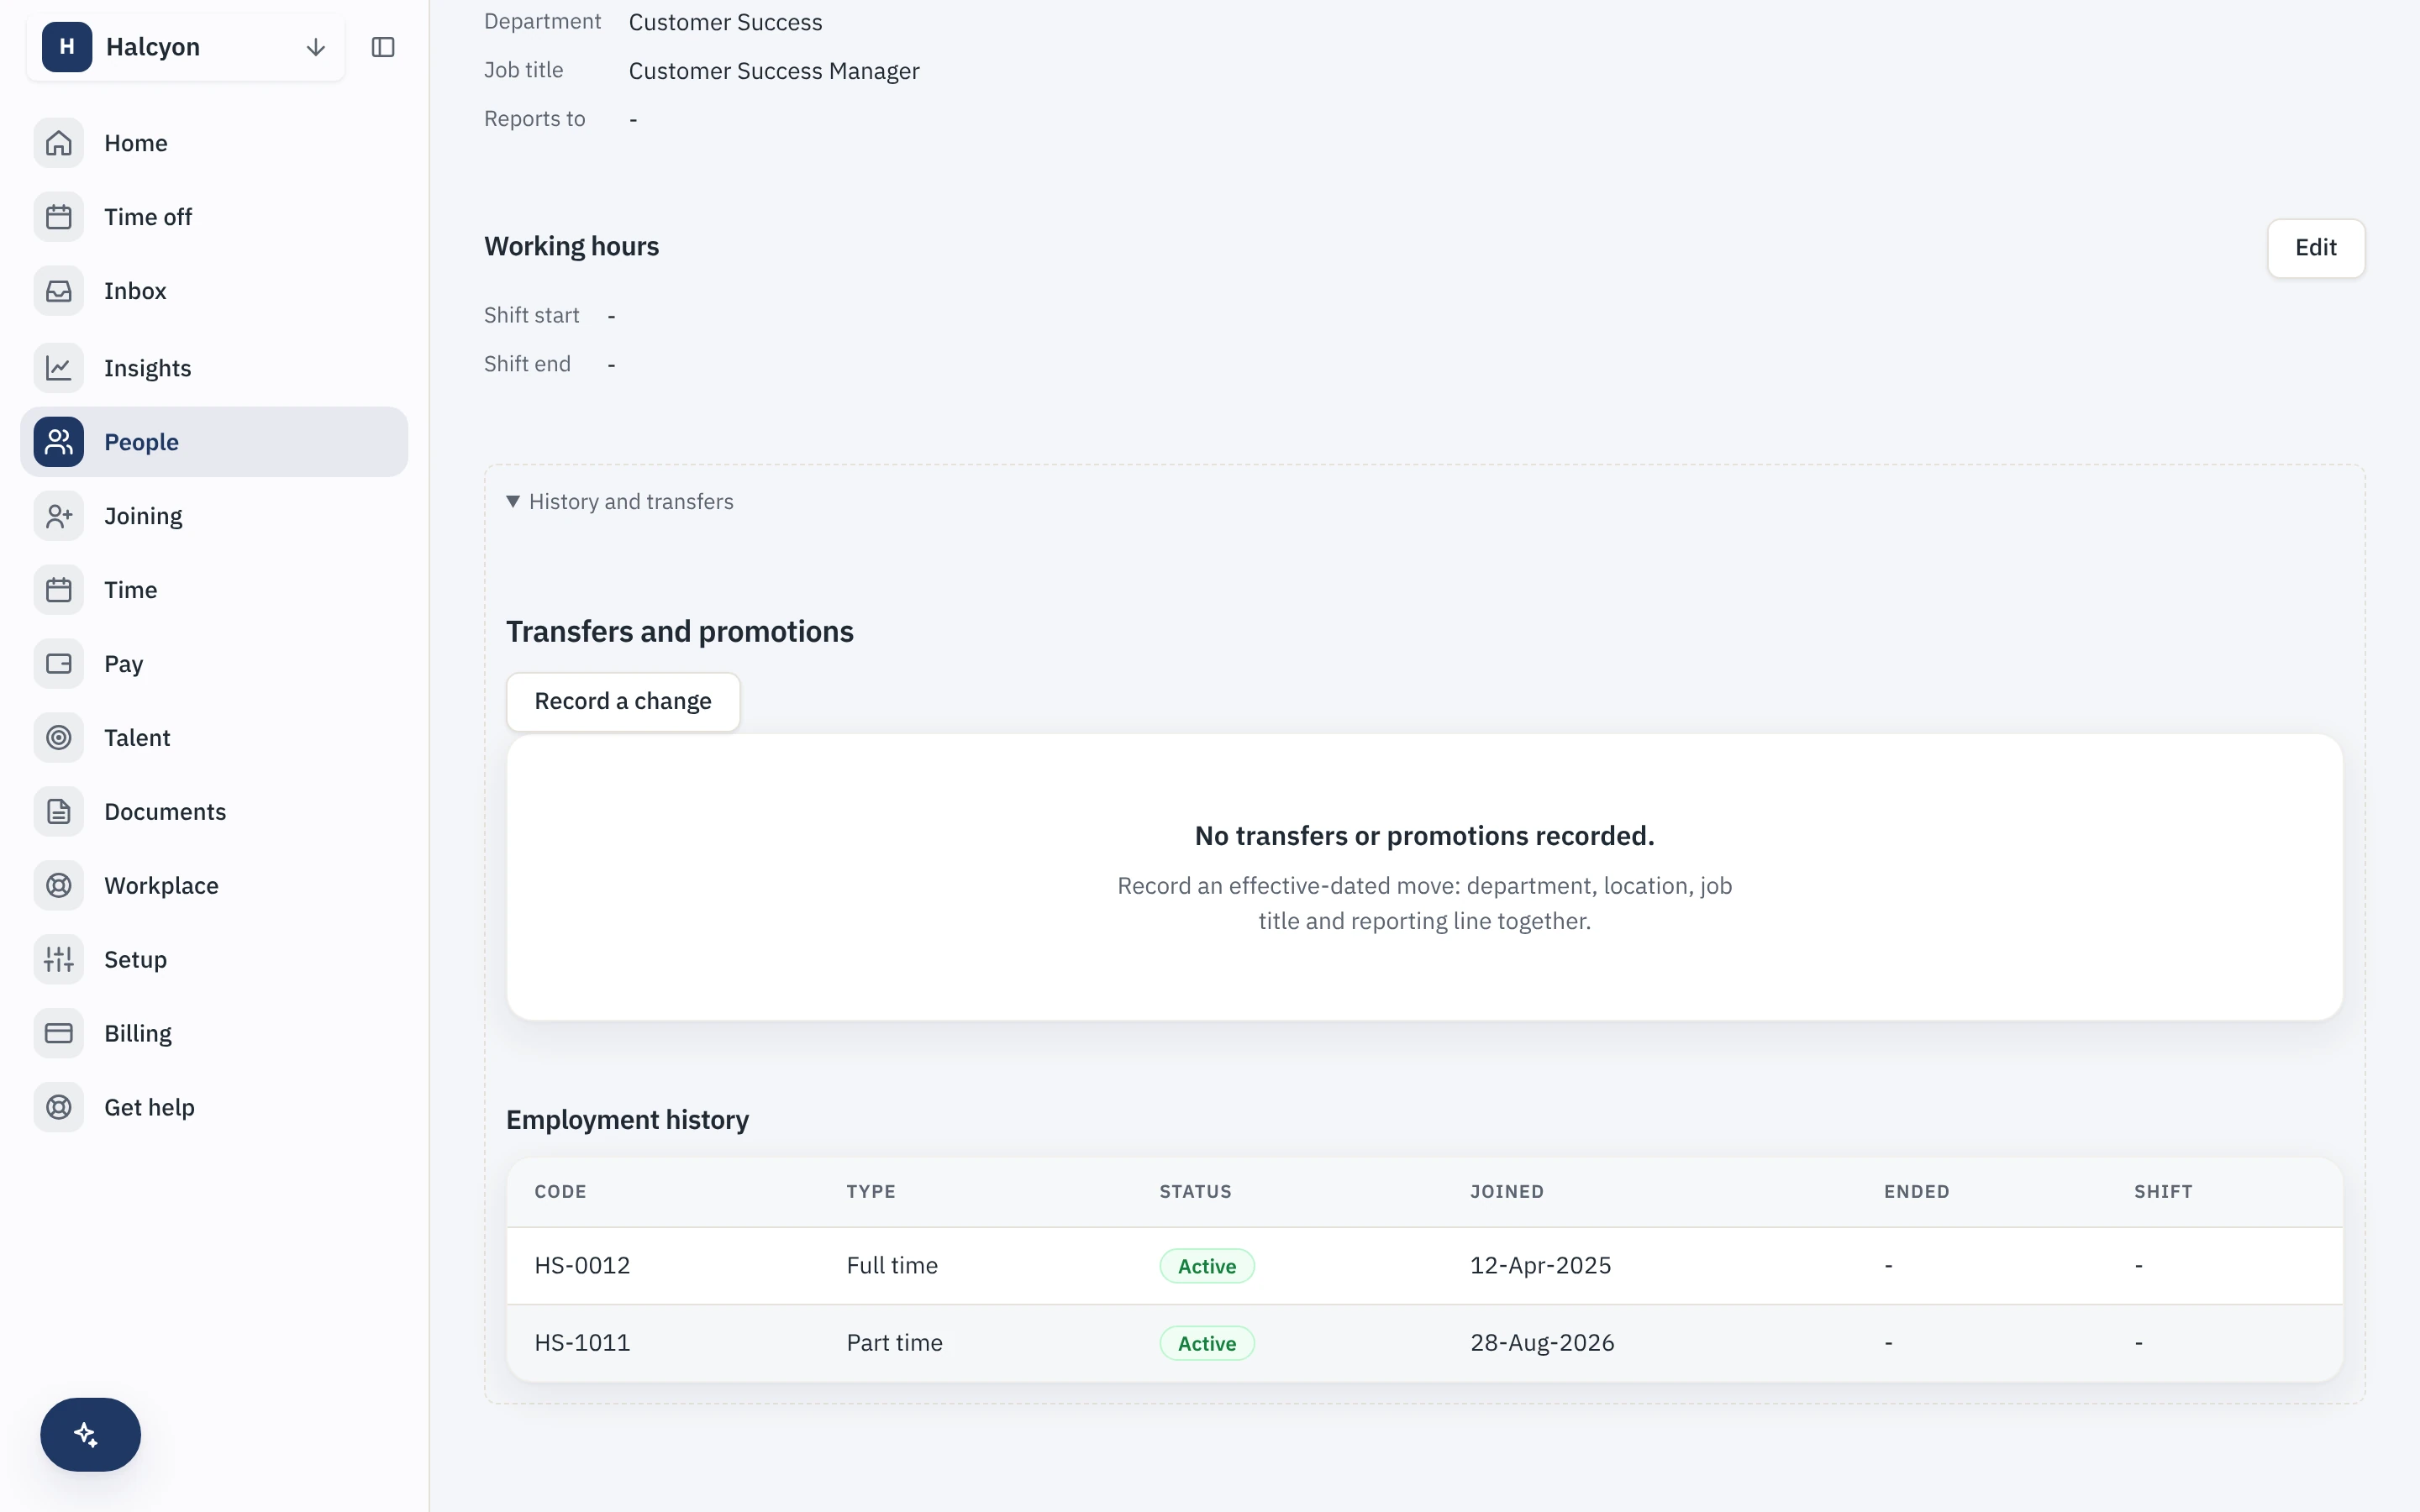Collapse the History and transfers section

pos(620,501)
